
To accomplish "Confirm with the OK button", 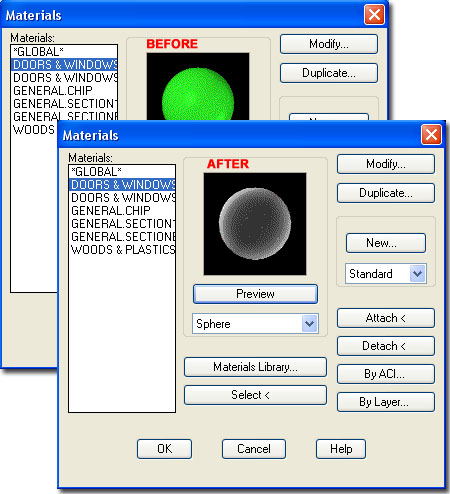I will click(164, 449).
